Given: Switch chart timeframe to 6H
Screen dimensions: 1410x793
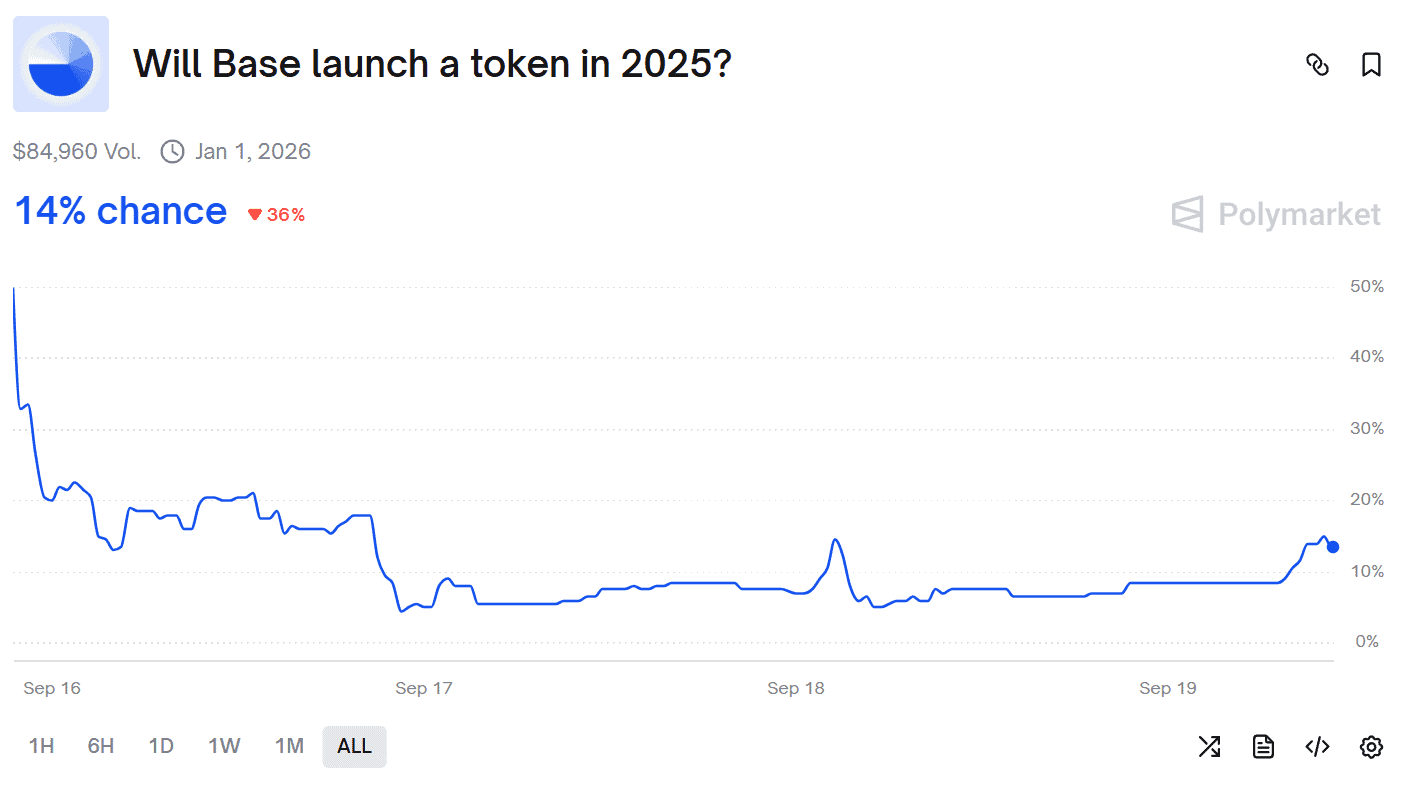Looking at the screenshot, I should pos(100,746).
